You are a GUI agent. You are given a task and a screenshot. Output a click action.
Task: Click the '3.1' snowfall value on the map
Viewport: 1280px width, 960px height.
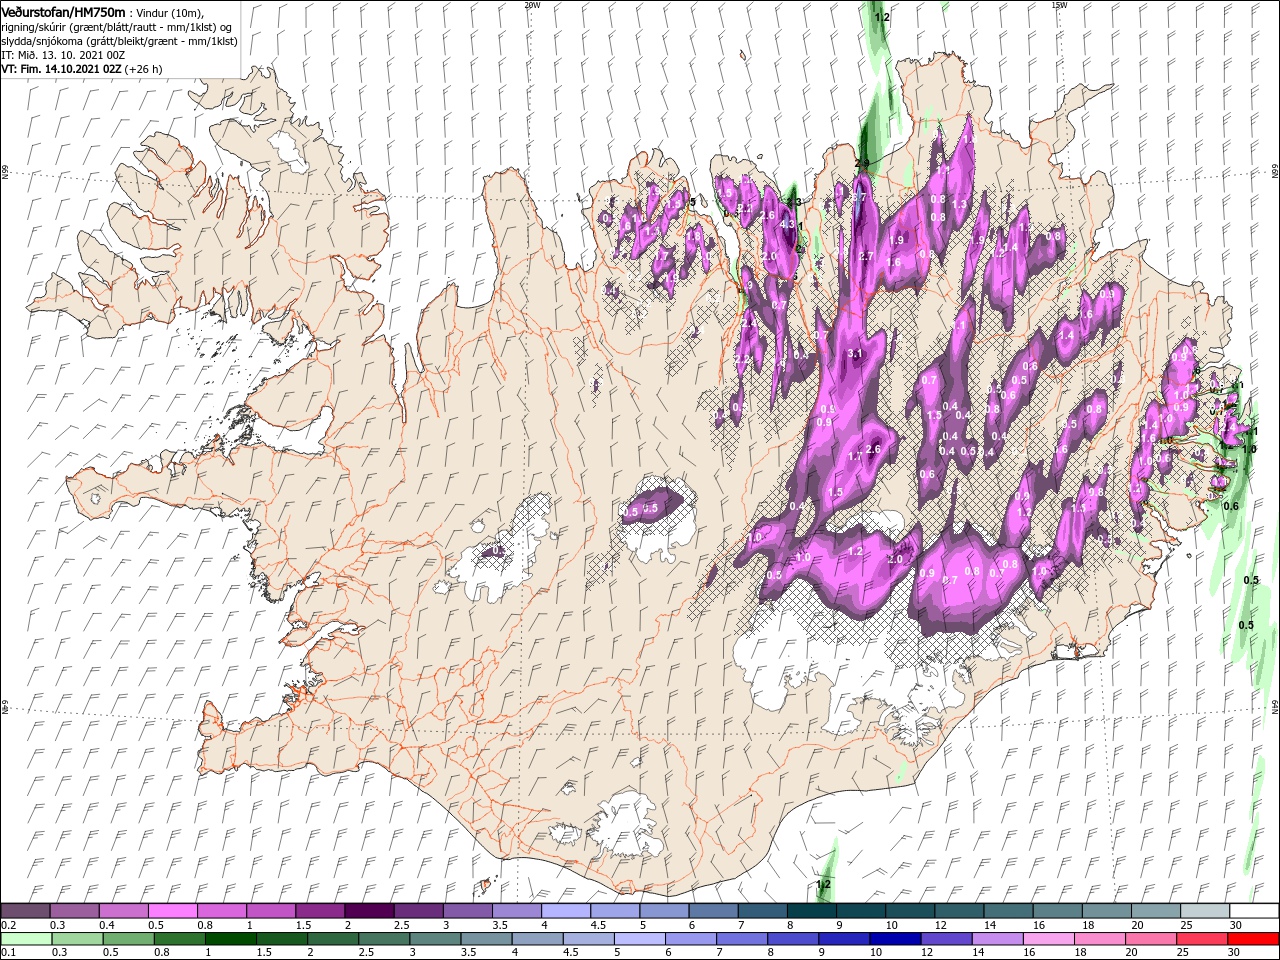coord(855,355)
